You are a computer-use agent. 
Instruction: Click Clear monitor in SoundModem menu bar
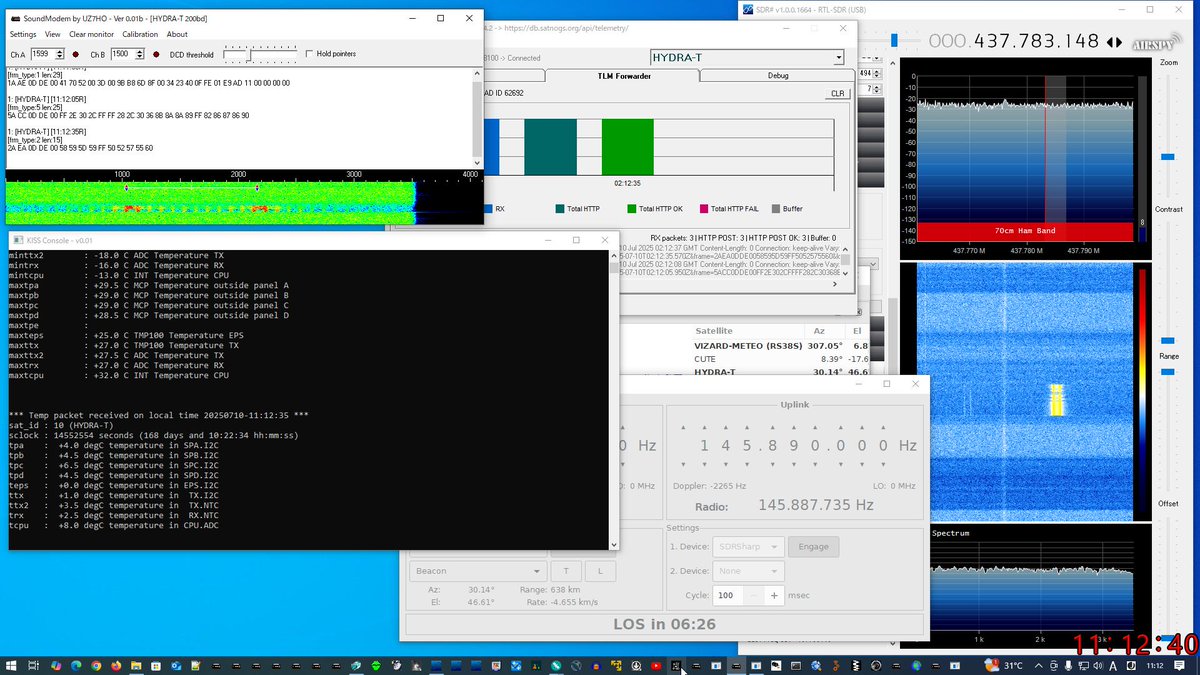pos(91,34)
